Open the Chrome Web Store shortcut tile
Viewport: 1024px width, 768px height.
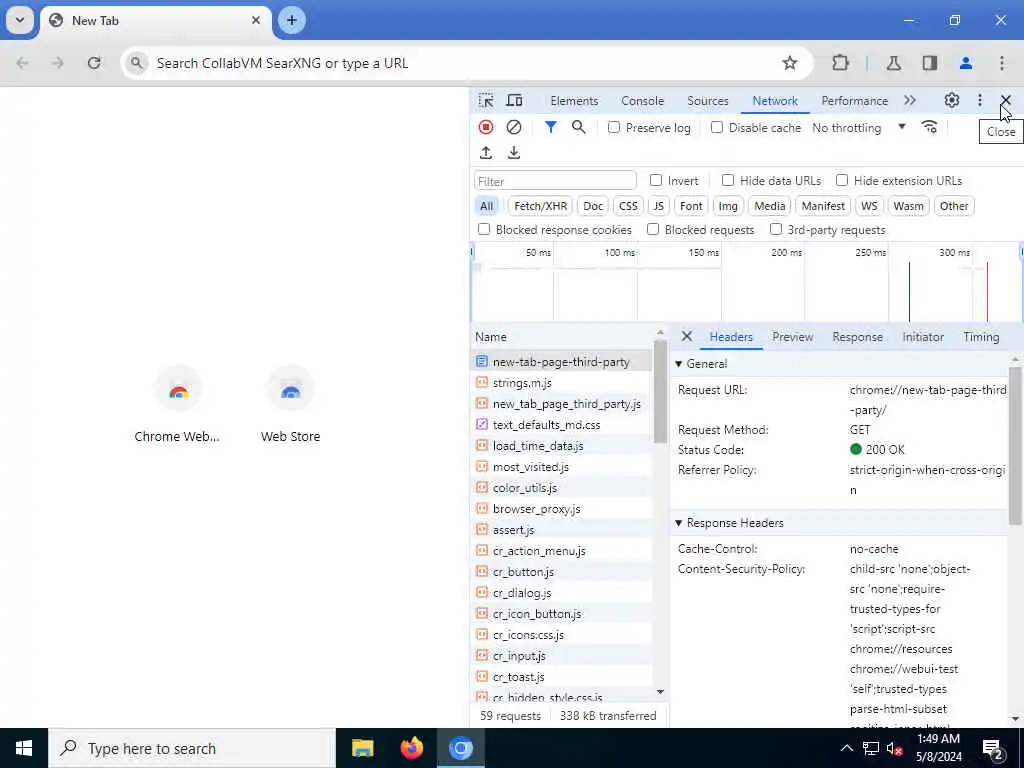coord(178,406)
